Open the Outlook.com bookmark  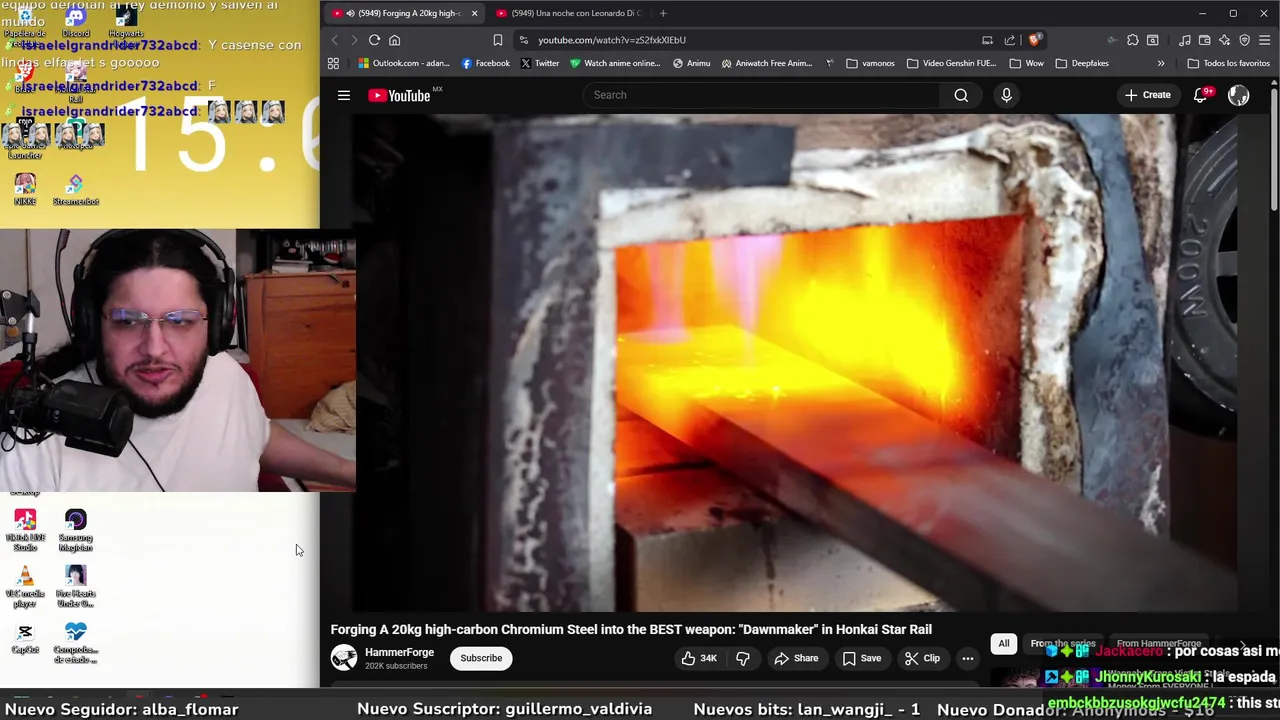404,63
